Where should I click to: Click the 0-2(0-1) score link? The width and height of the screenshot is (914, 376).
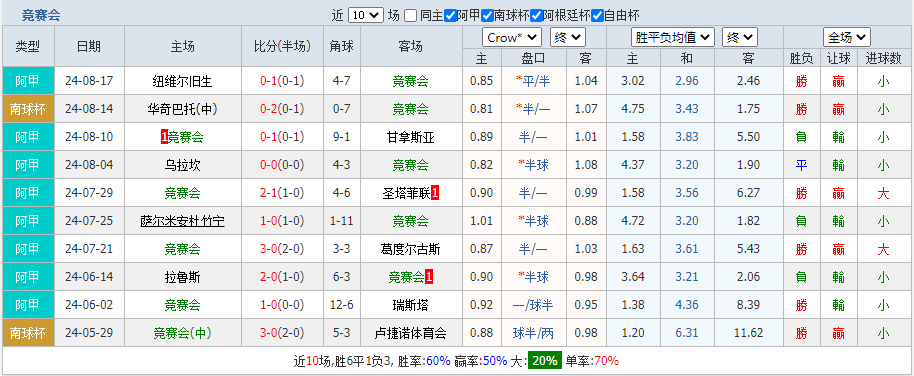(x=283, y=109)
